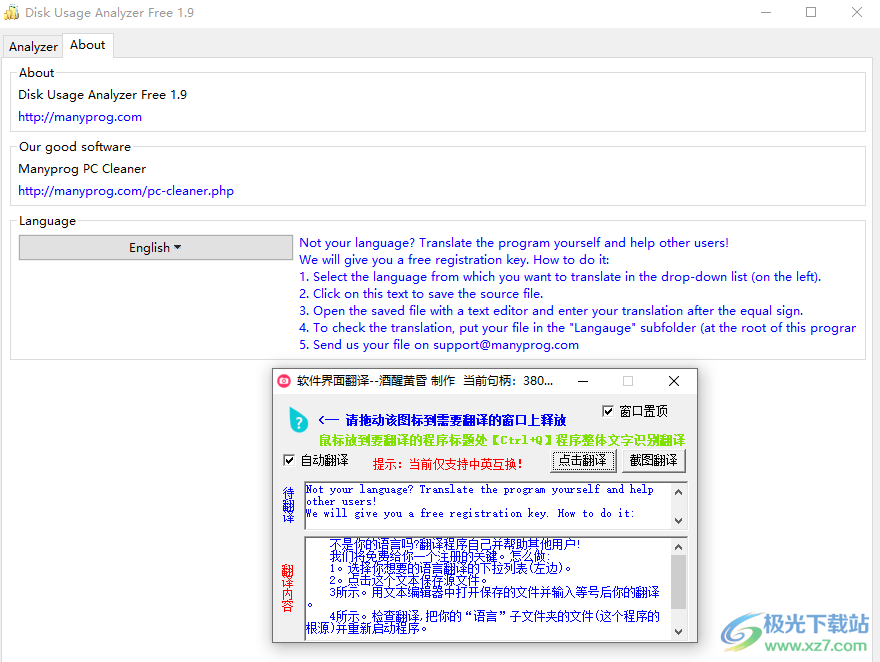Screen dimensions: 880x662
Task: Open the English language dropdown
Action: click(155, 248)
